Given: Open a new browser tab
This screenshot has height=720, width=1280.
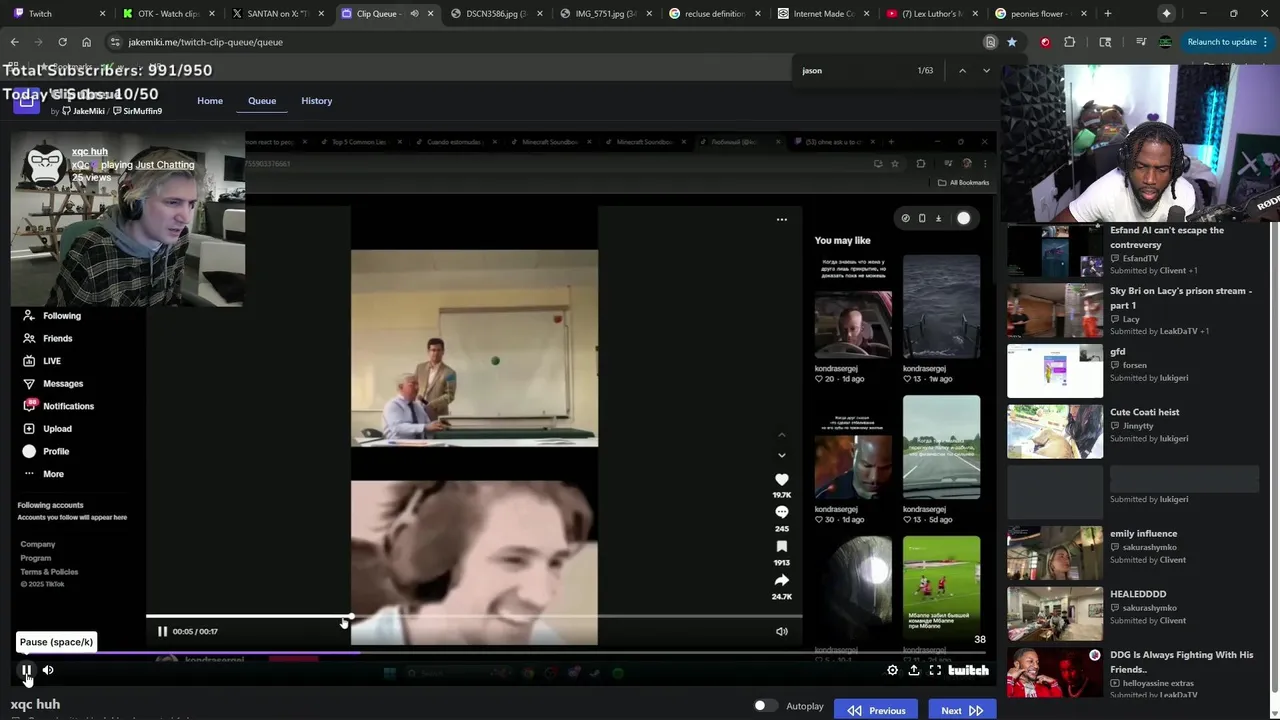Looking at the screenshot, I should [x=1107, y=14].
